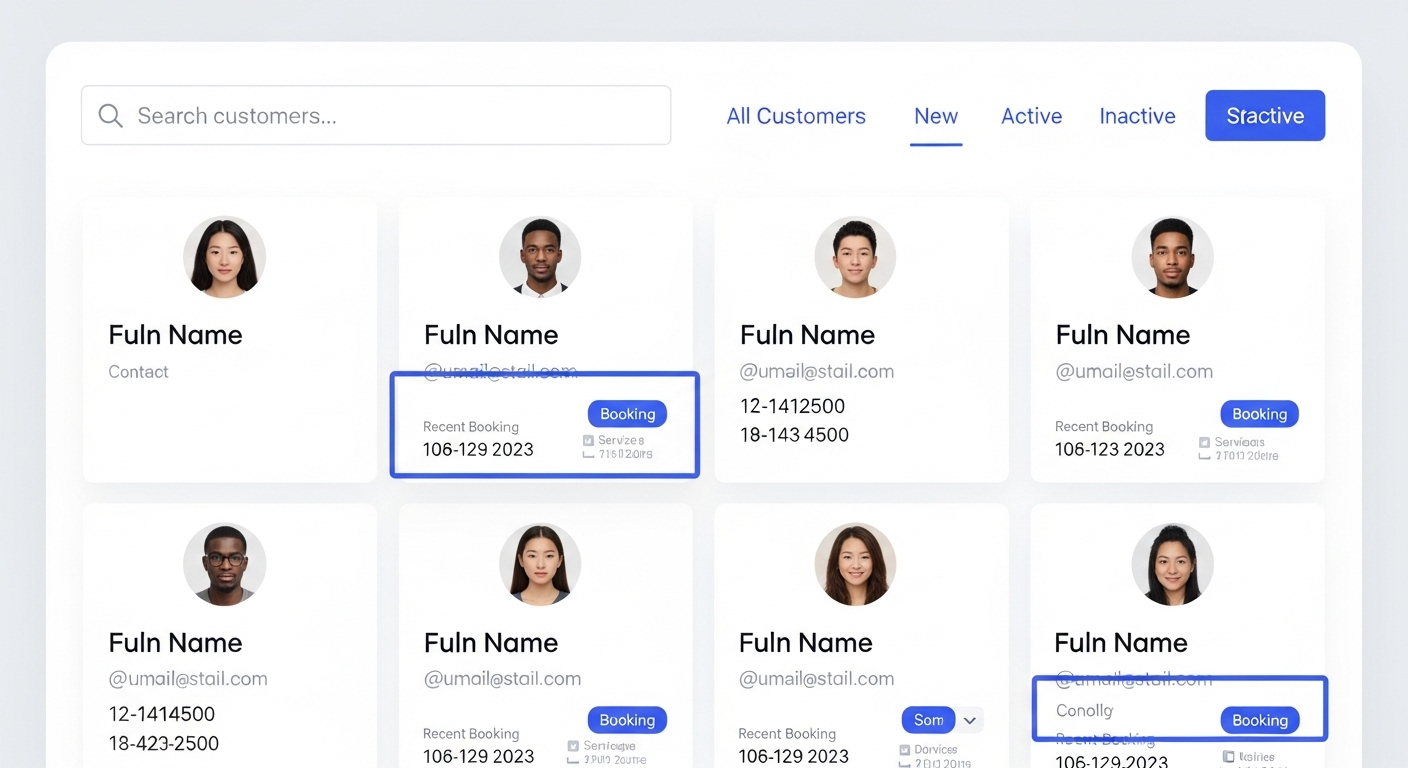The width and height of the screenshot is (1408, 768).
Task: Toggle checkbox under Booking in second bottom card
Action: (573, 746)
